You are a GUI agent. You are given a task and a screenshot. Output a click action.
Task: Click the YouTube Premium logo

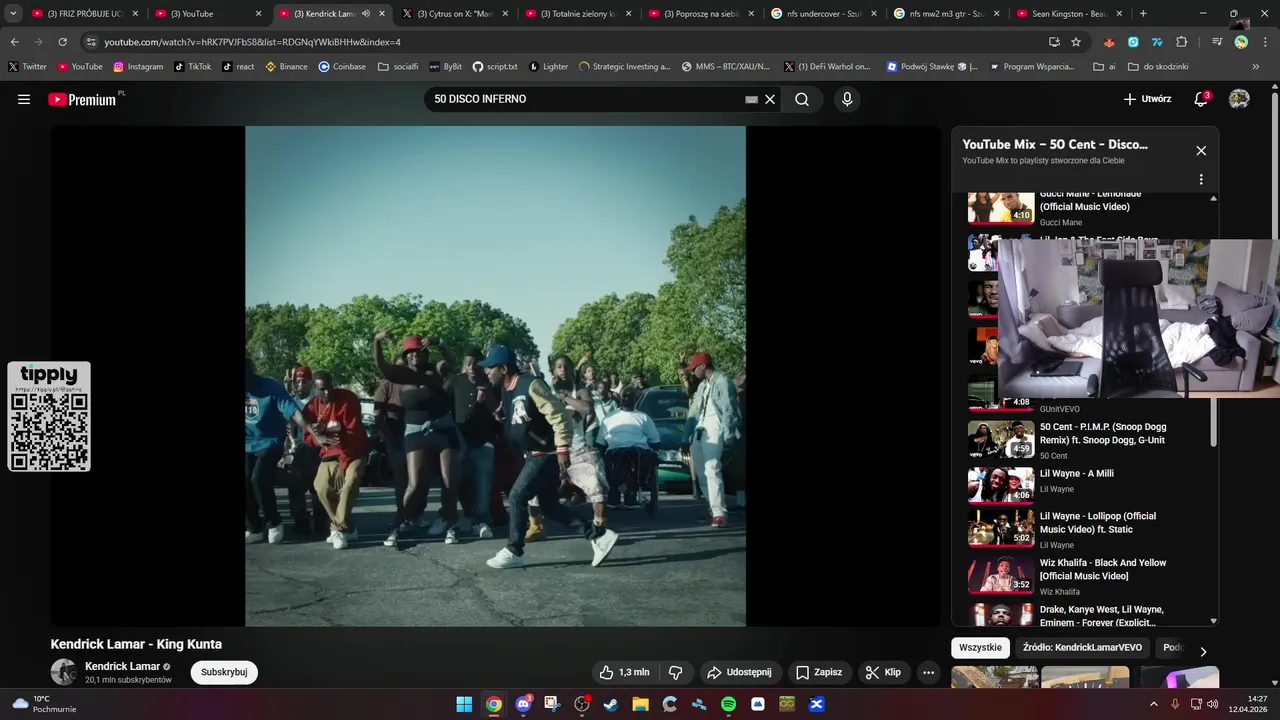(81, 99)
